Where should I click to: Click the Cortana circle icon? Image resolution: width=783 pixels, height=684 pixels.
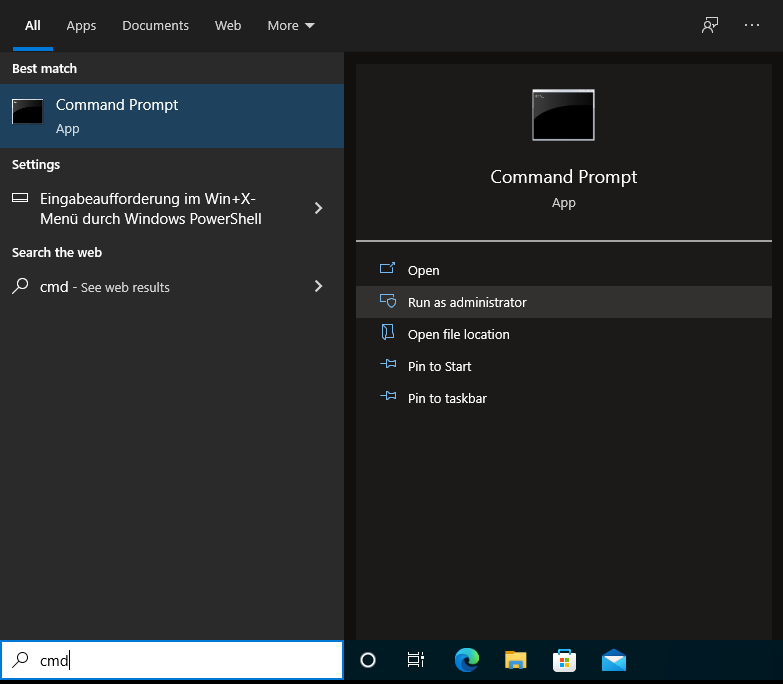pos(367,660)
